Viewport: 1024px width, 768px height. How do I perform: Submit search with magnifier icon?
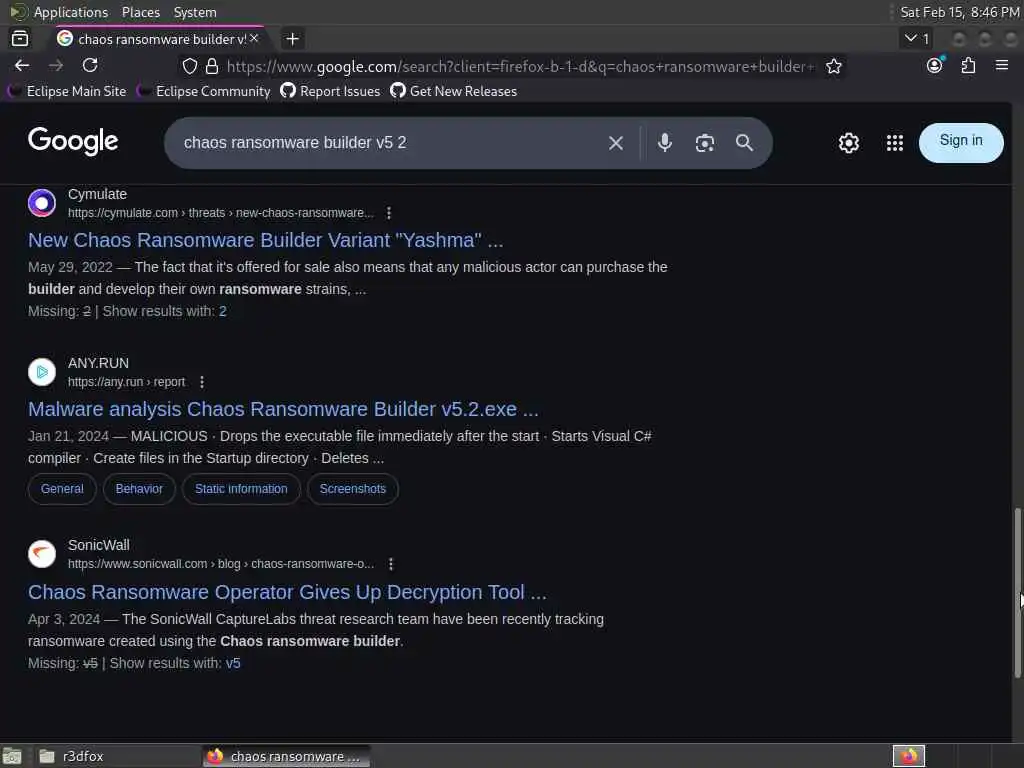744,142
